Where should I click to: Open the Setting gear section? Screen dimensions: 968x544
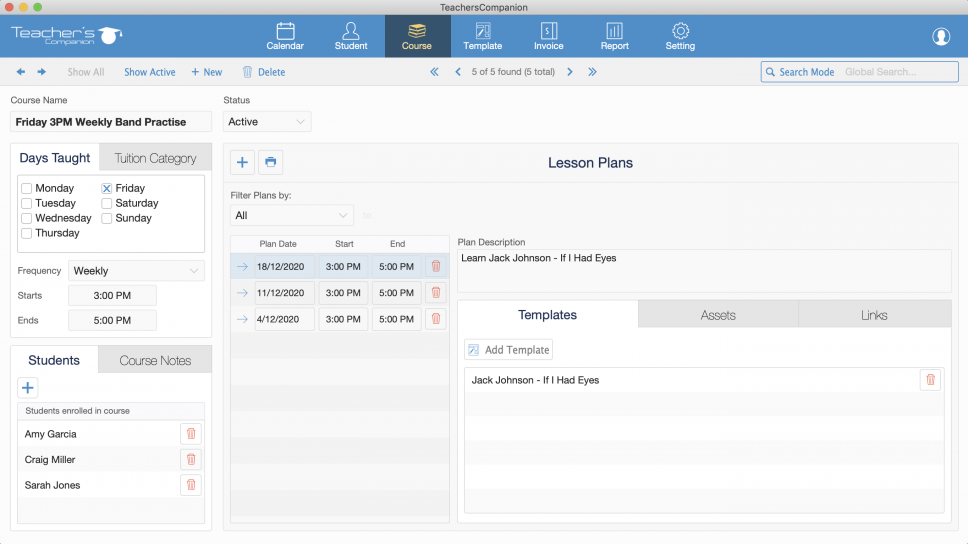coord(680,36)
